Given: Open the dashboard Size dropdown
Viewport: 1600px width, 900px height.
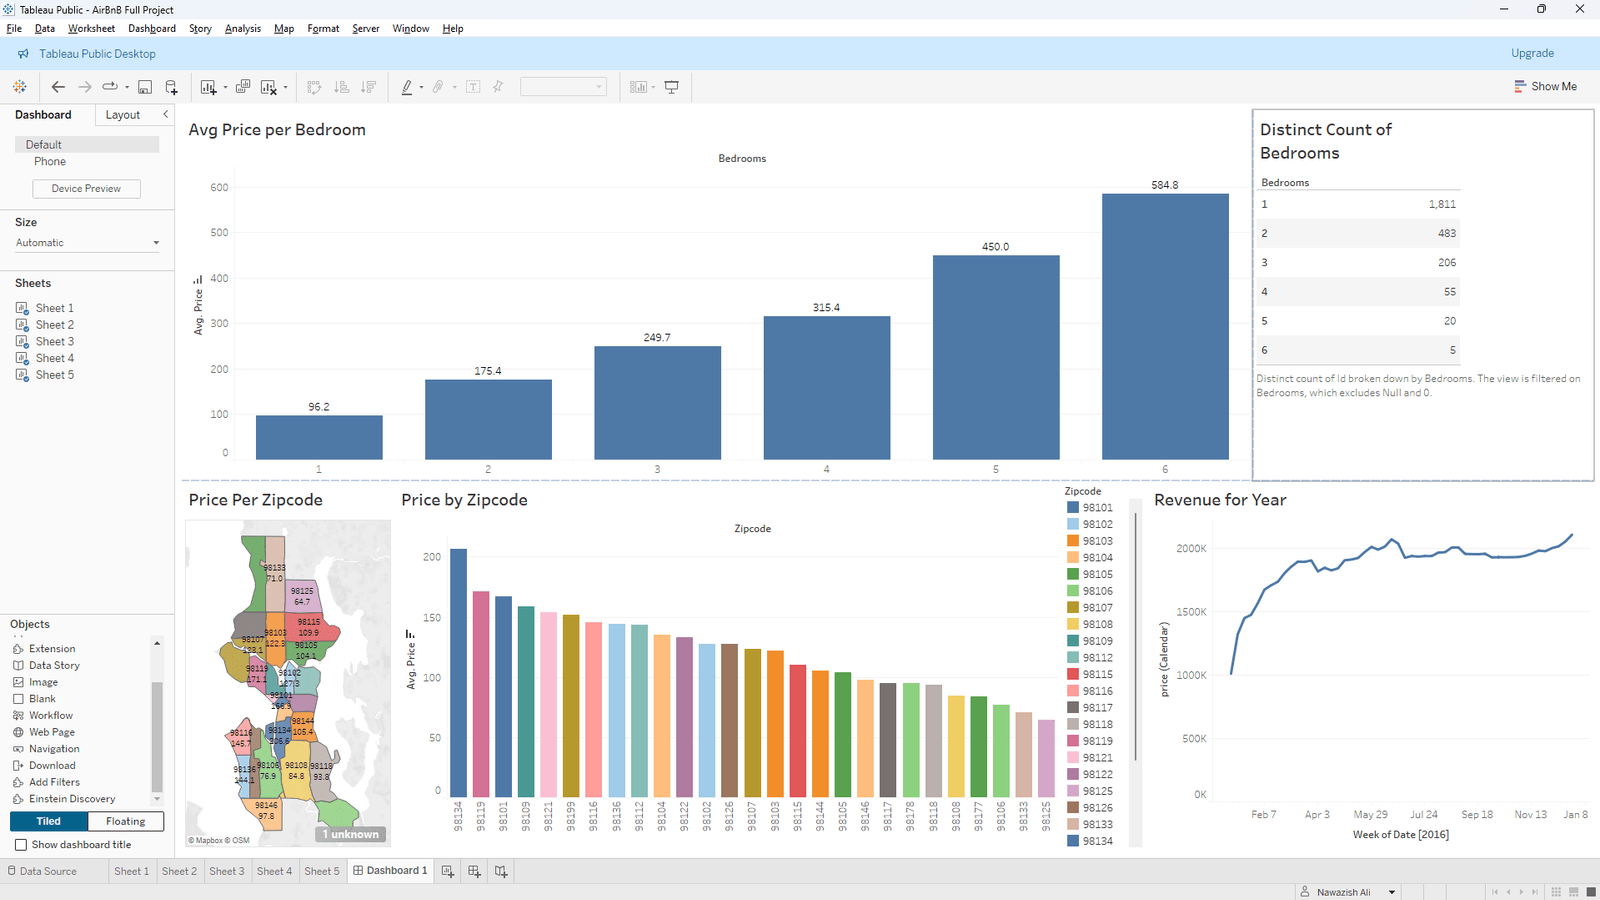Looking at the screenshot, I should 86,242.
